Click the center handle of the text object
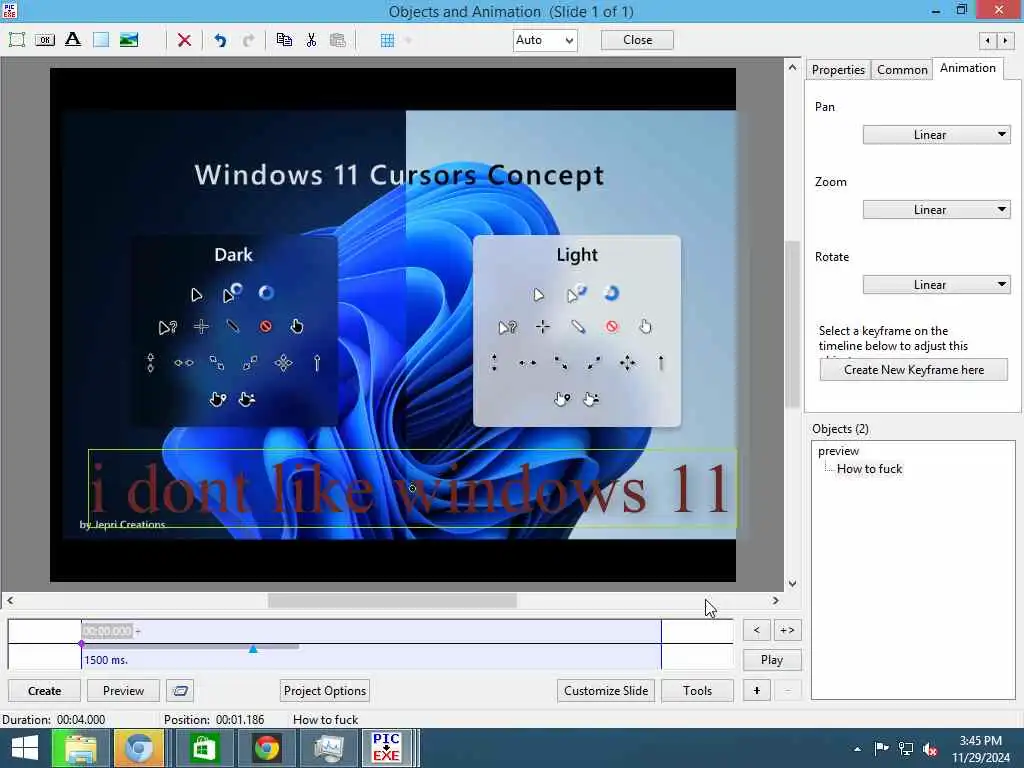 click(412, 488)
